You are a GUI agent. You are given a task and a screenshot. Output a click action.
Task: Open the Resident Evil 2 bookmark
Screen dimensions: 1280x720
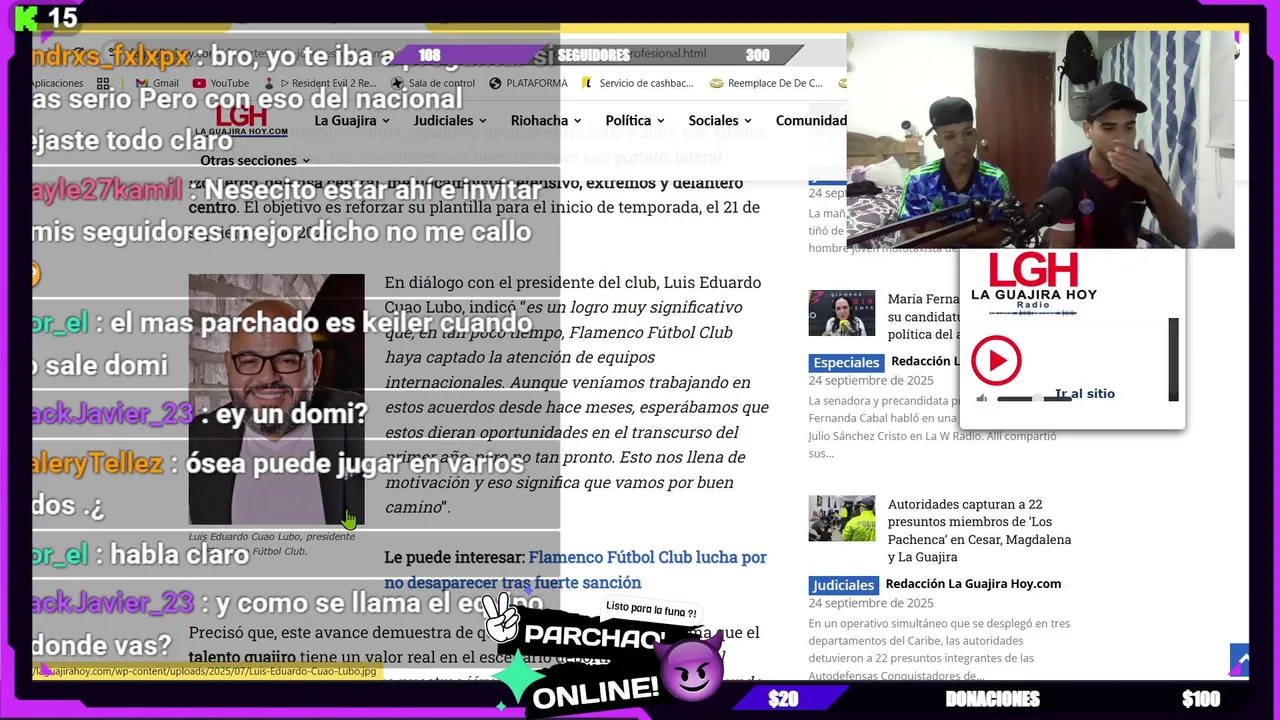click(321, 83)
